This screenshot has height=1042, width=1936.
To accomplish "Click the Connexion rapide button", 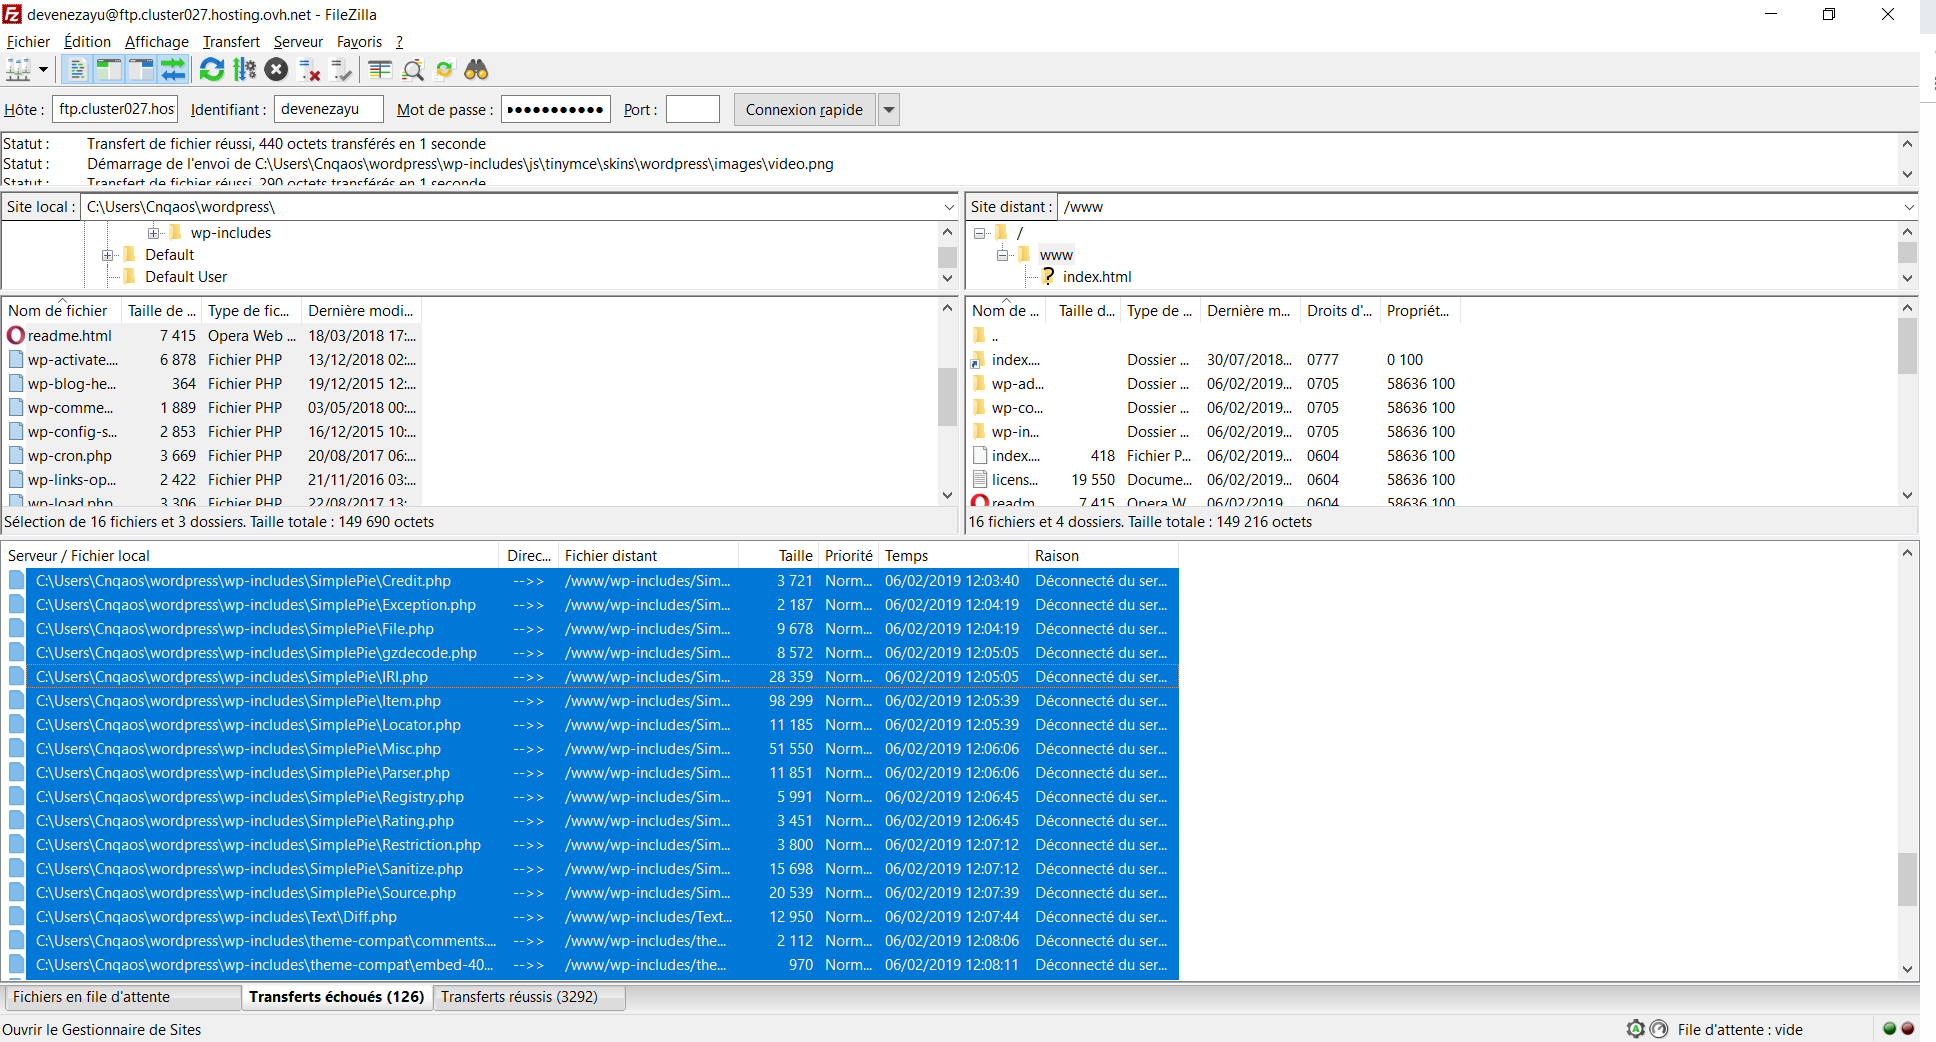I will (804, 110).
